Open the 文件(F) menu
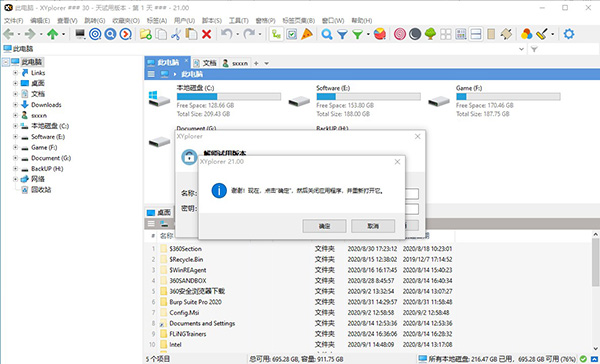The image size is (600, 364). [14, 20]
